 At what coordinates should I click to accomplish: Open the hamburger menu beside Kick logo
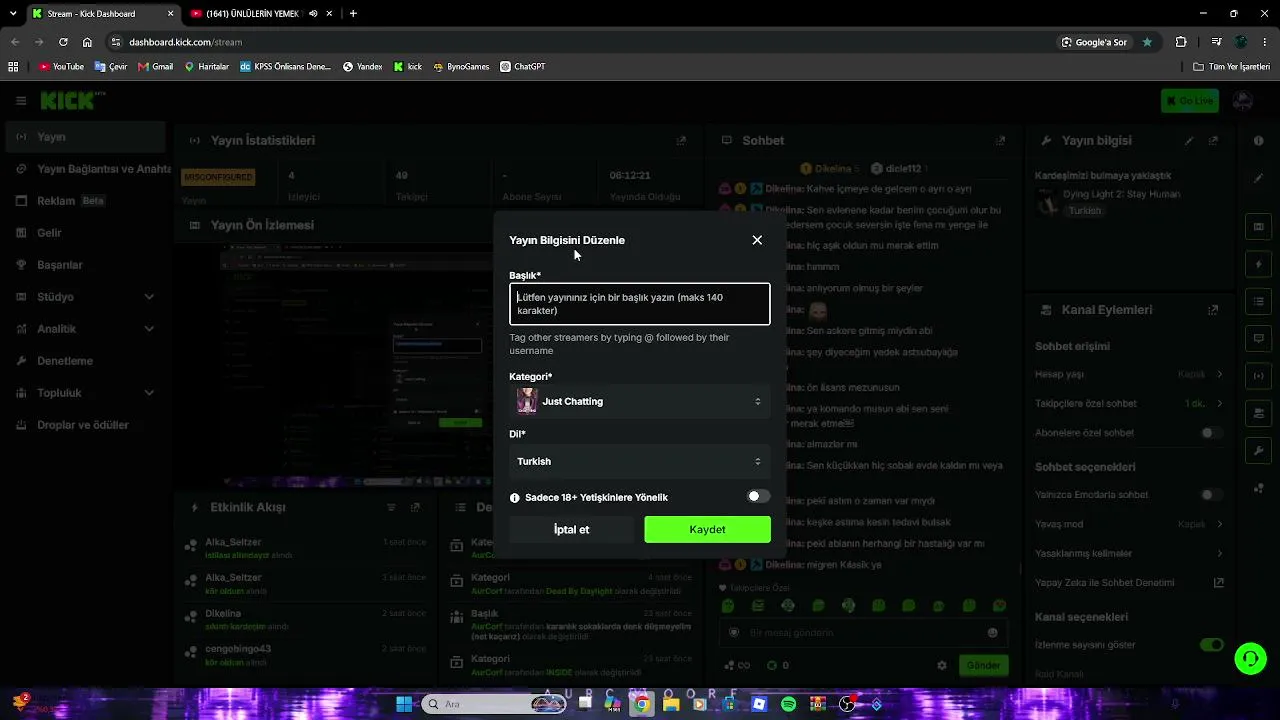click(x=21, y=101)
